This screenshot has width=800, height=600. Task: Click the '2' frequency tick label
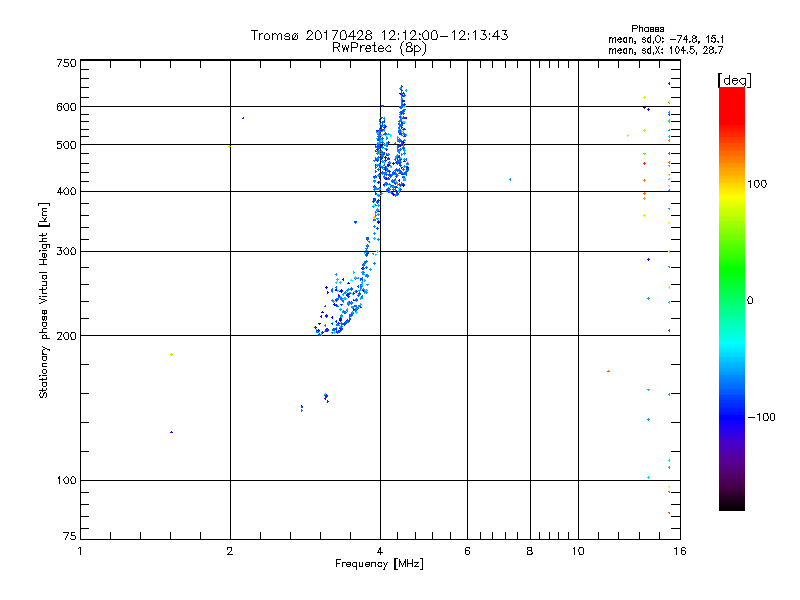coord(230,551)
